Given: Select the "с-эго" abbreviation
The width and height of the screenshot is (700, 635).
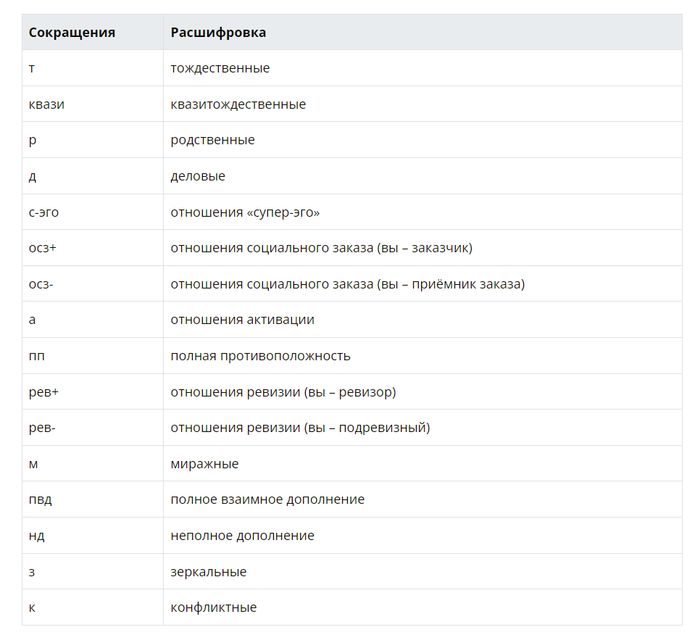Looking at the screenshot, I should tap(44, 212).
